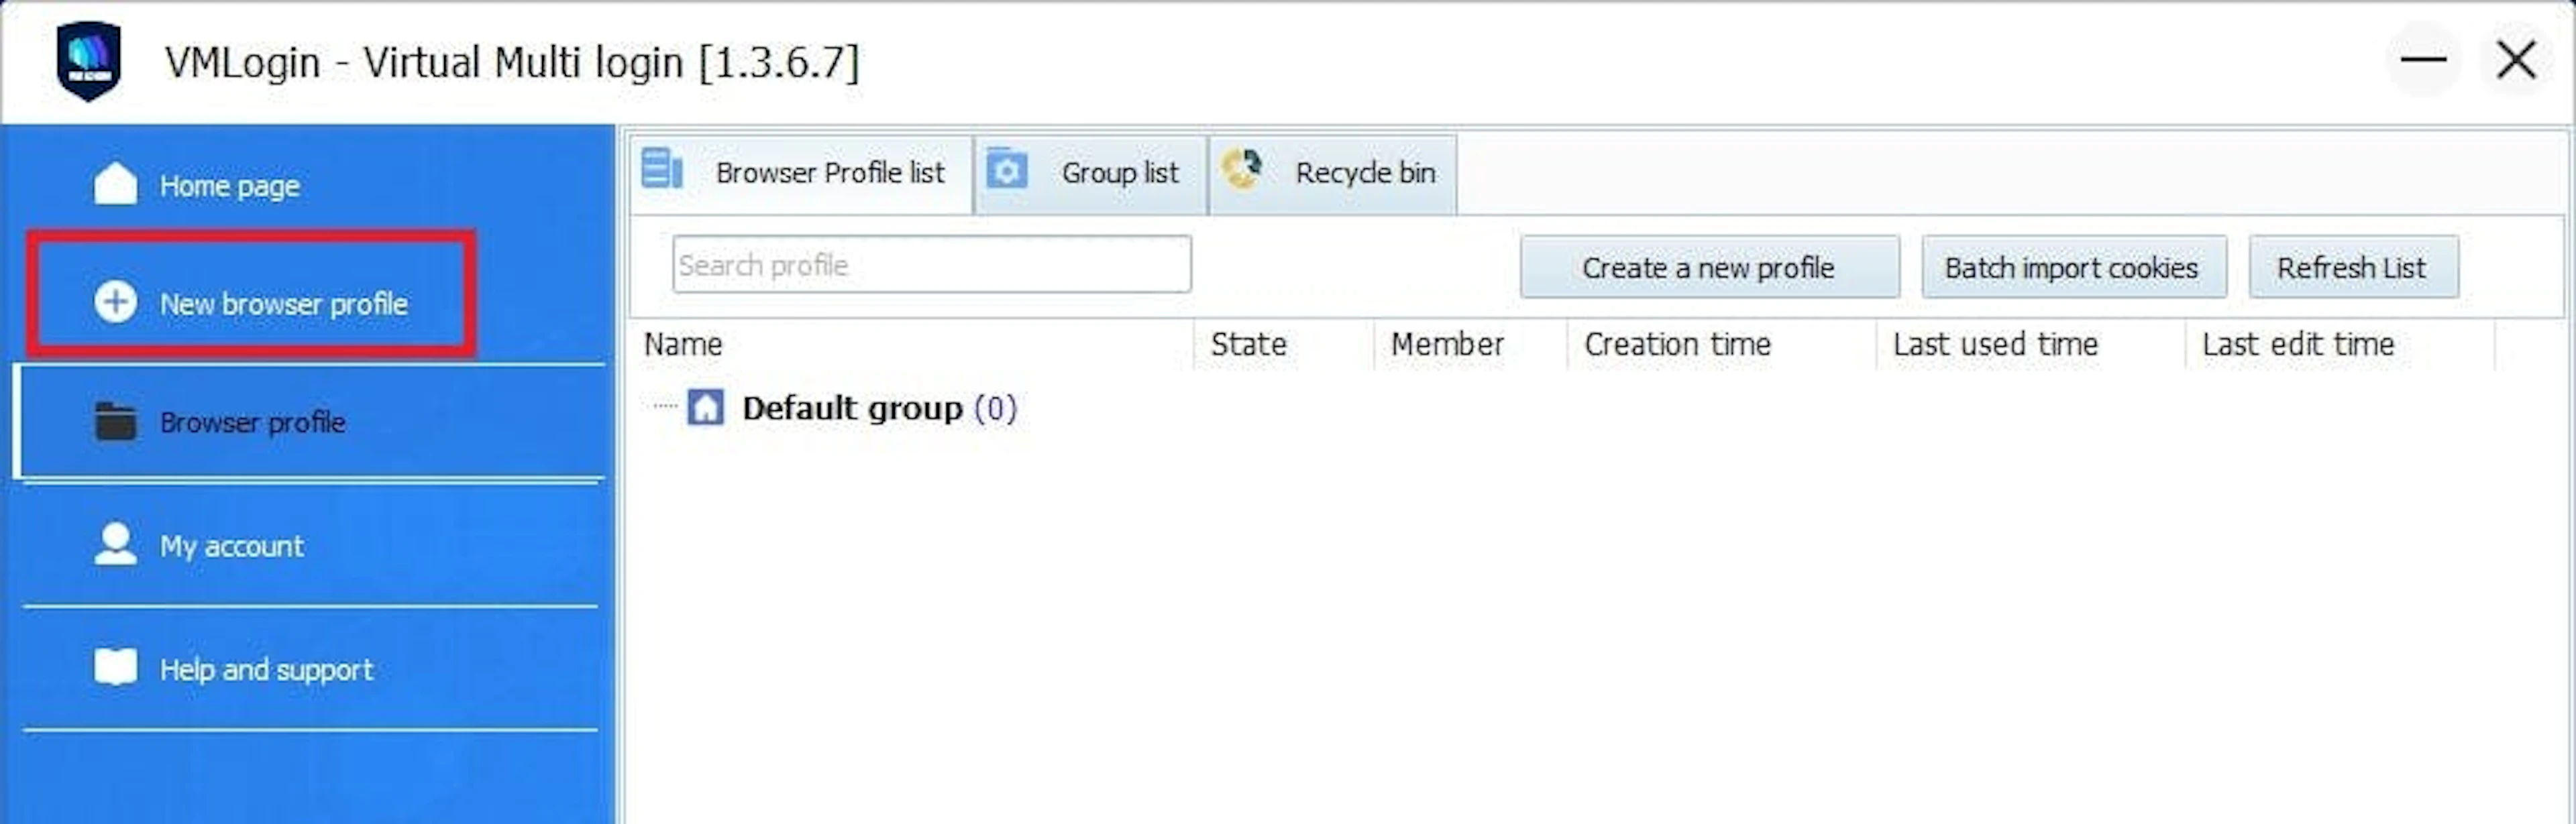
Task: Minimize the VMLogin window
Action: click(2423, 60)
